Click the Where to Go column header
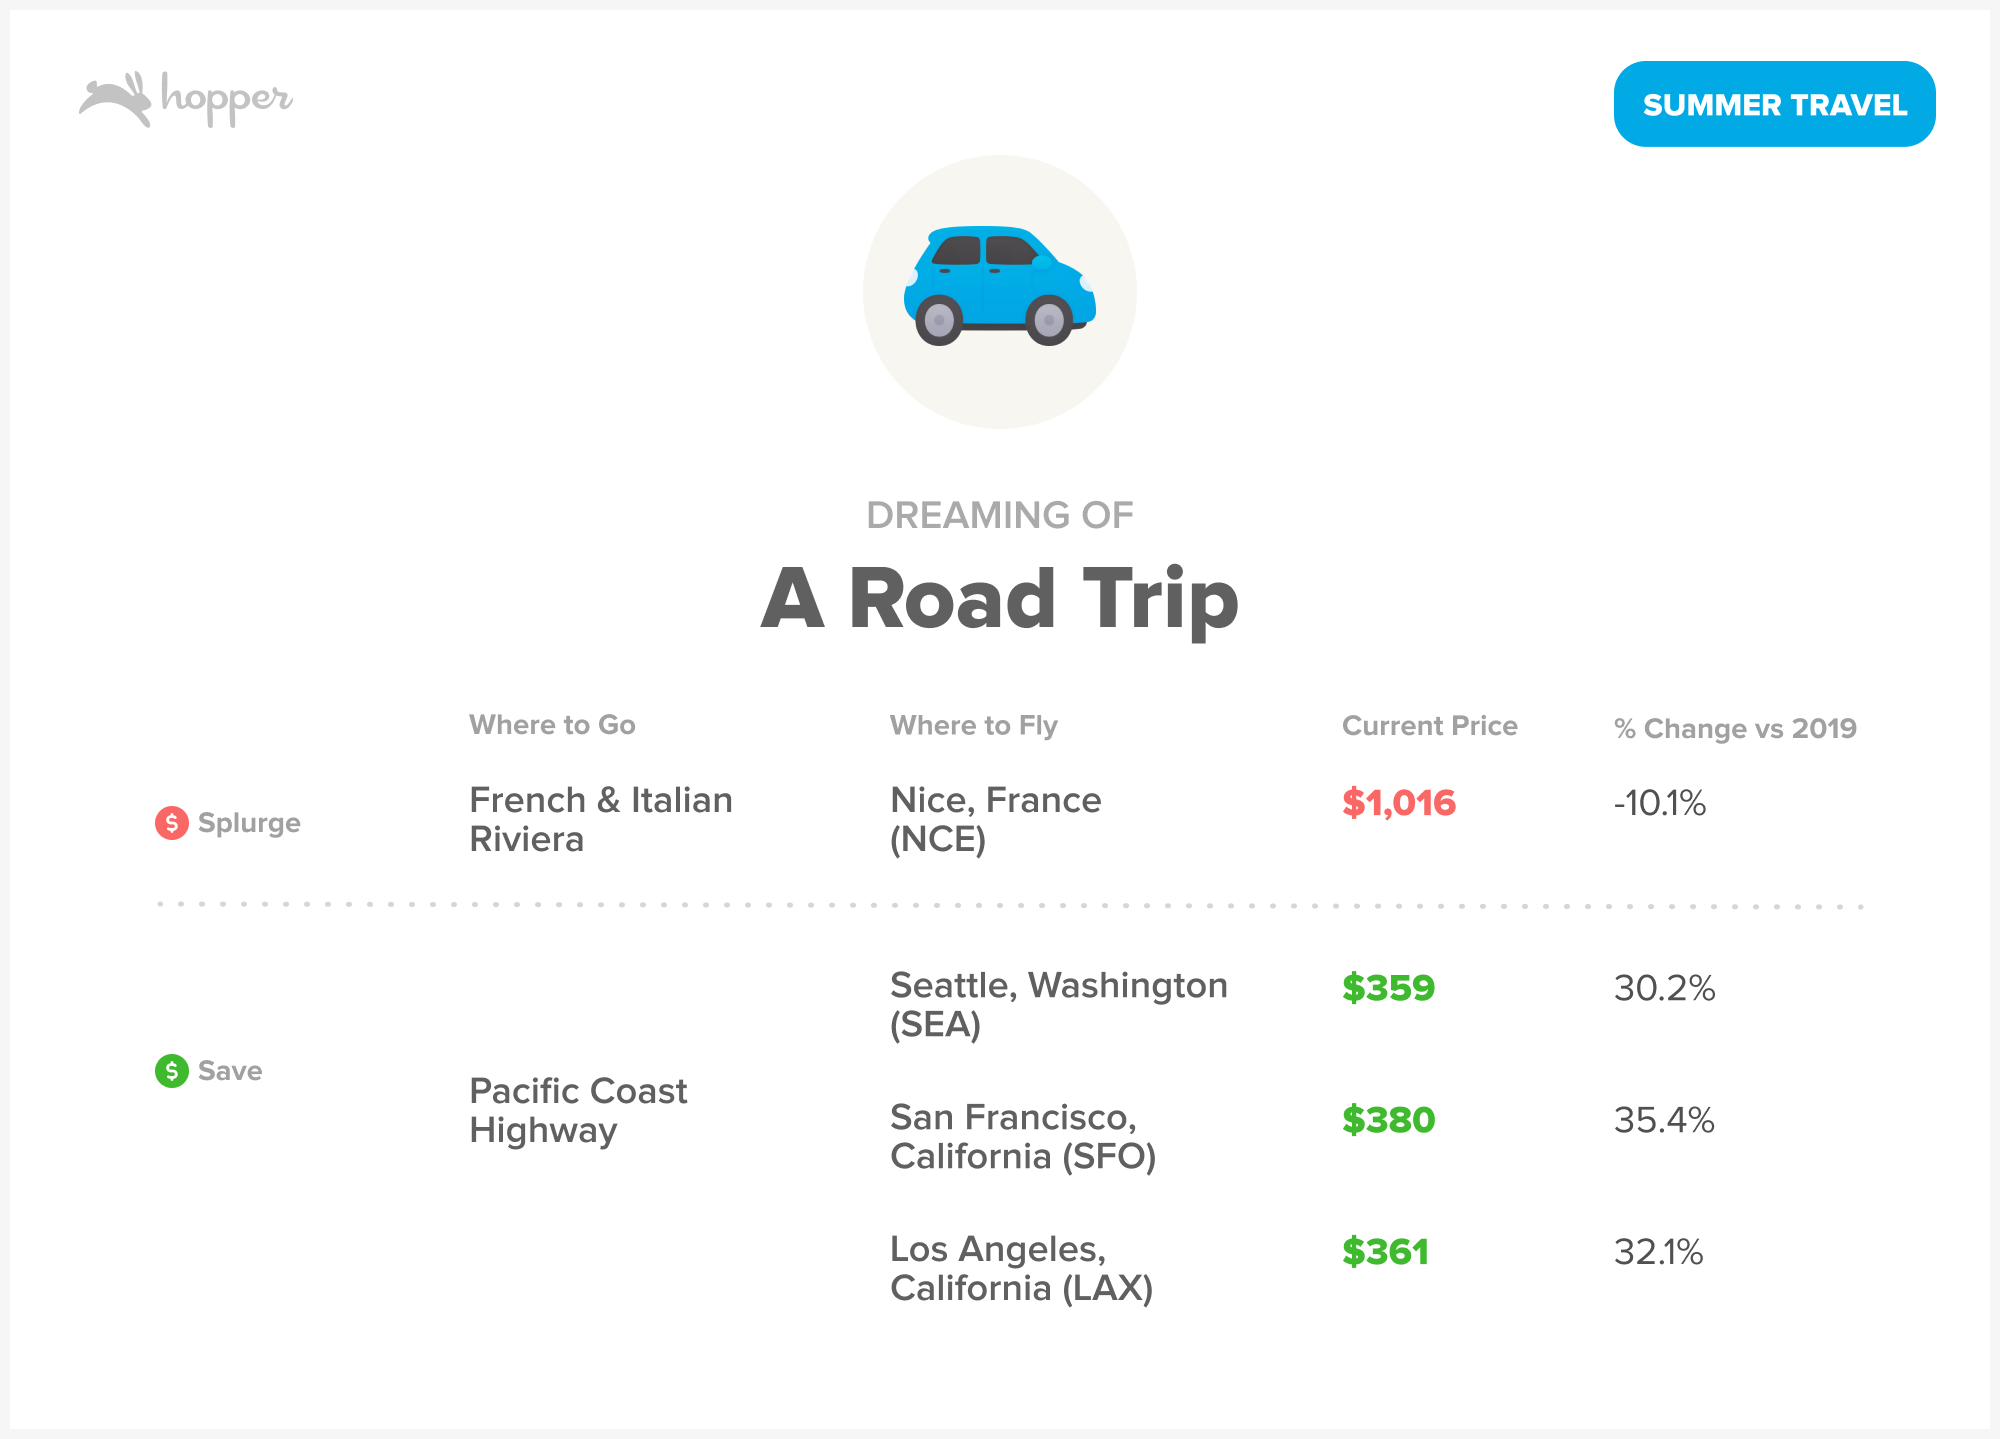The width and height of the screenshot is (2000, 1439). coord(552,725)
